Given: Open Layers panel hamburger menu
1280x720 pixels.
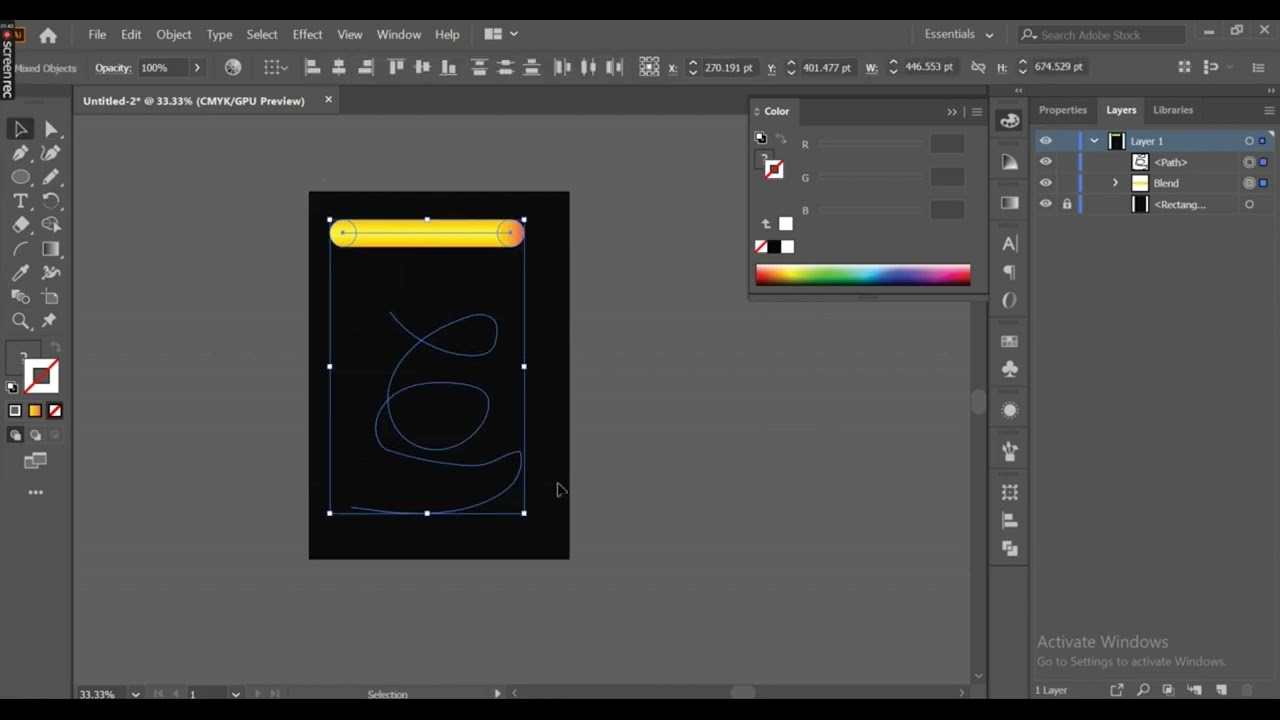Looking at the screenshot, I should 1269,110.
